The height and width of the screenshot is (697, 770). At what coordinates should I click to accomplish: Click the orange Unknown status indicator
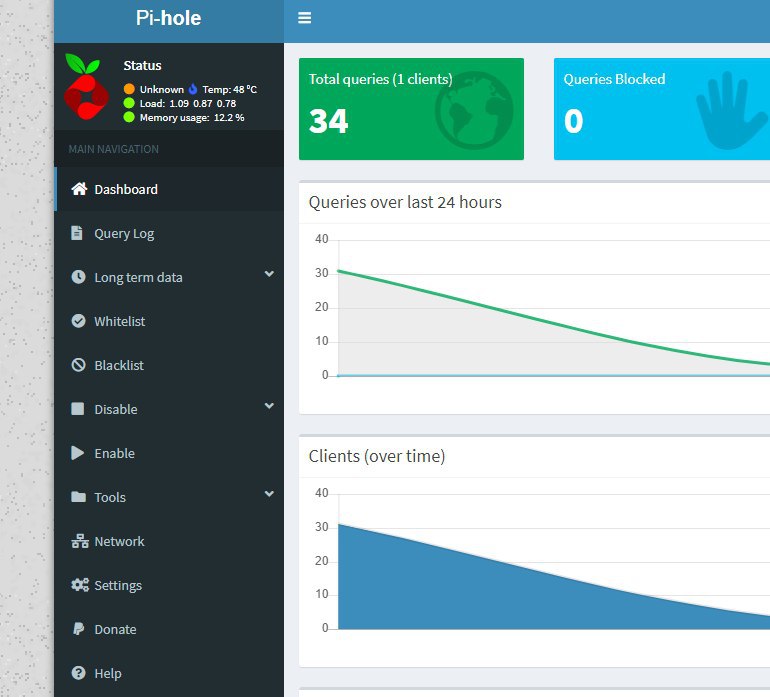[129, 89]
